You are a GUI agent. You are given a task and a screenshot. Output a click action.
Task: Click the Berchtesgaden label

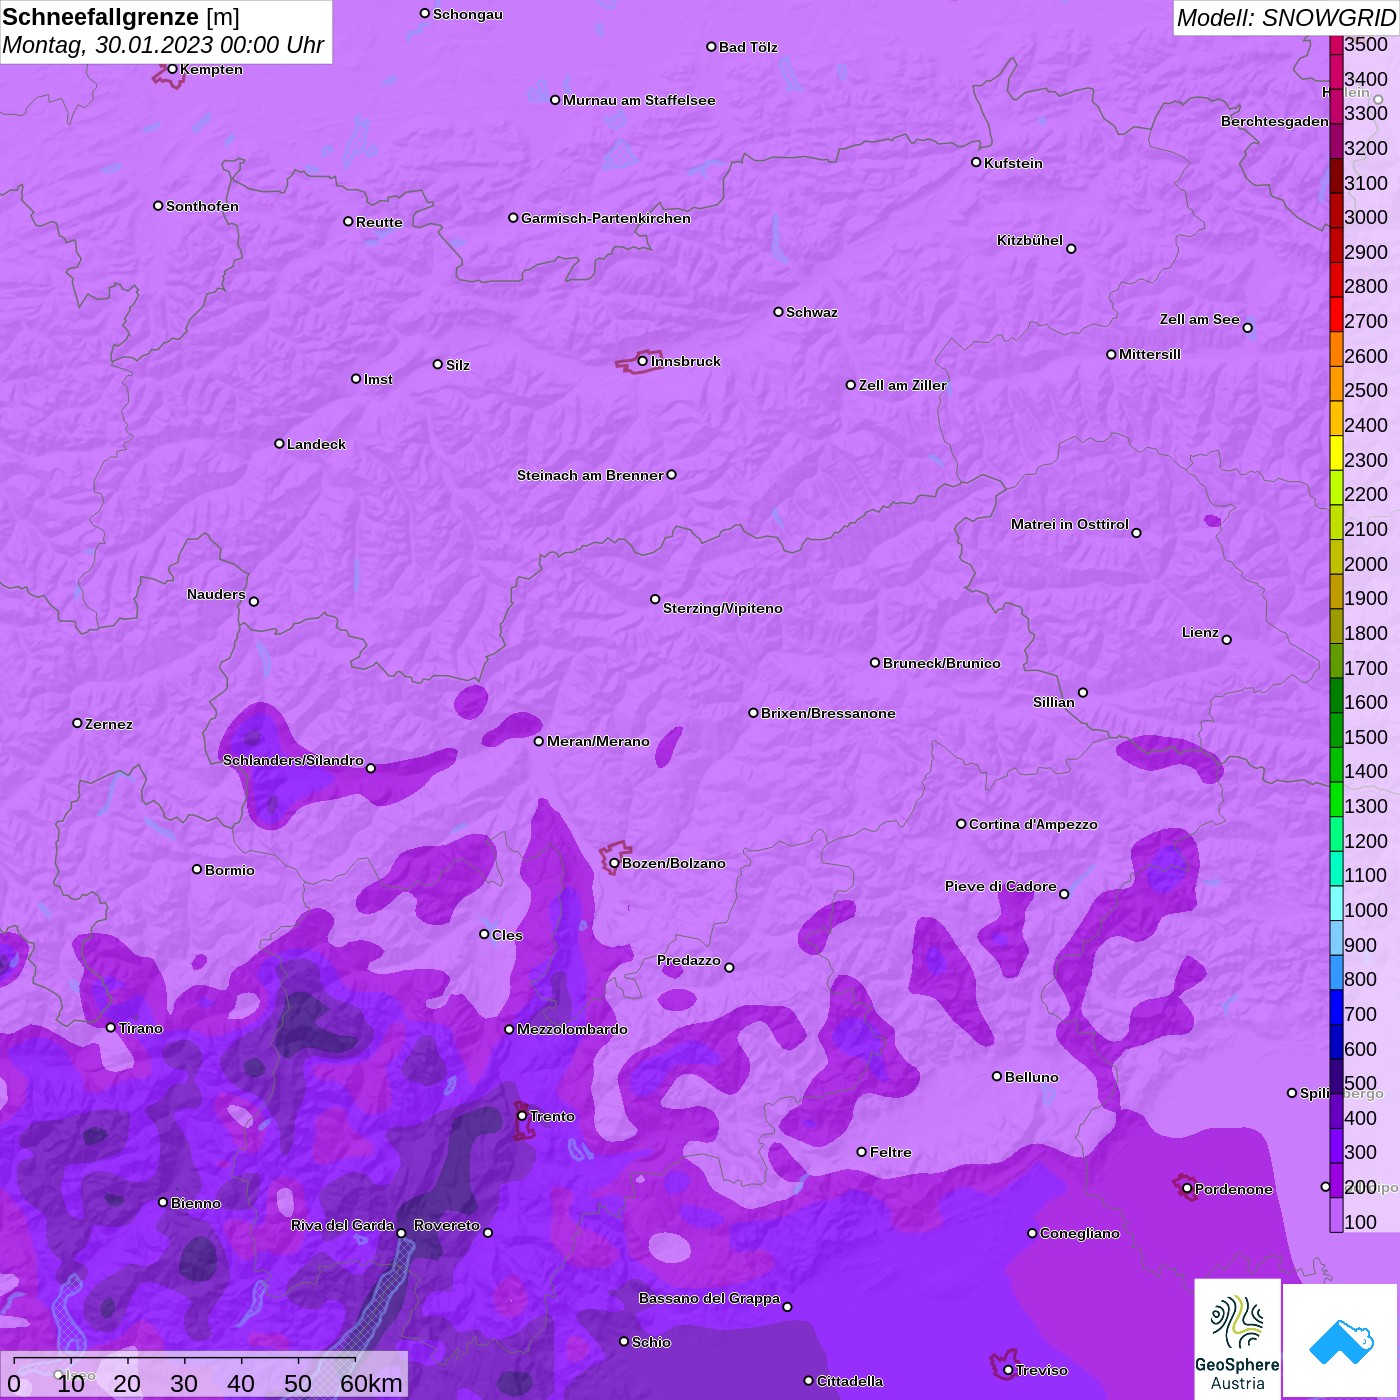(1275, 121)
